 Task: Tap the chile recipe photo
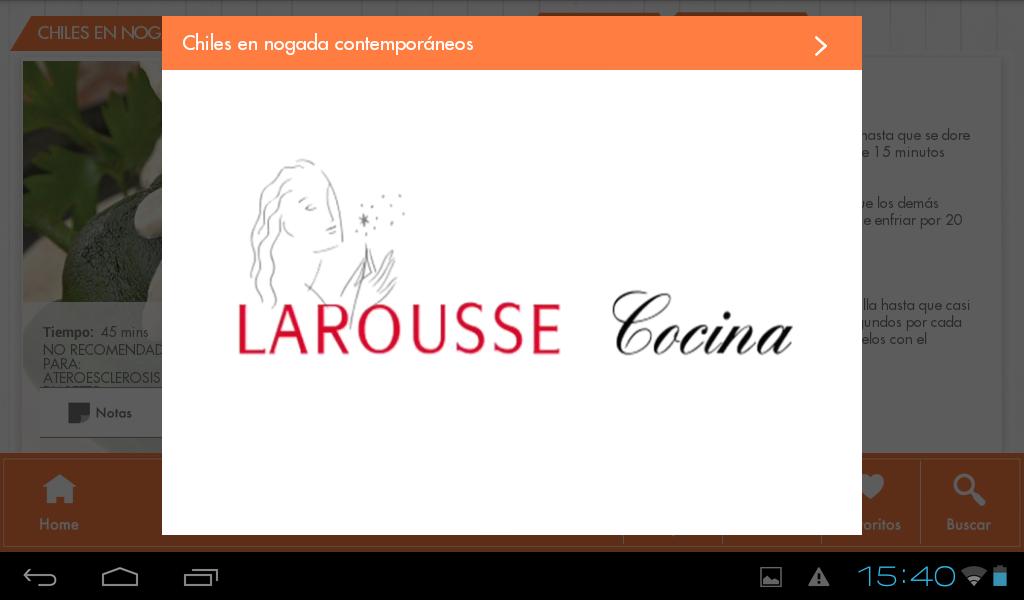92,182
